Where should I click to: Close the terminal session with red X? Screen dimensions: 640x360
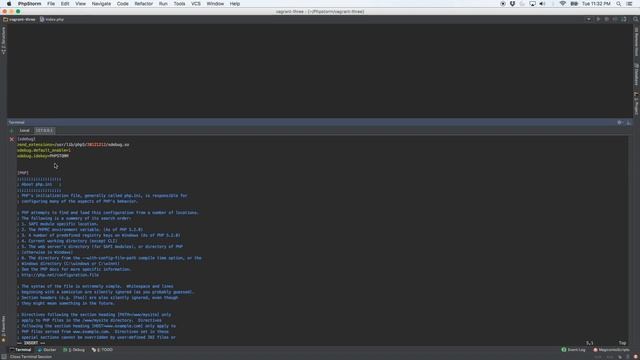point(11,140)
